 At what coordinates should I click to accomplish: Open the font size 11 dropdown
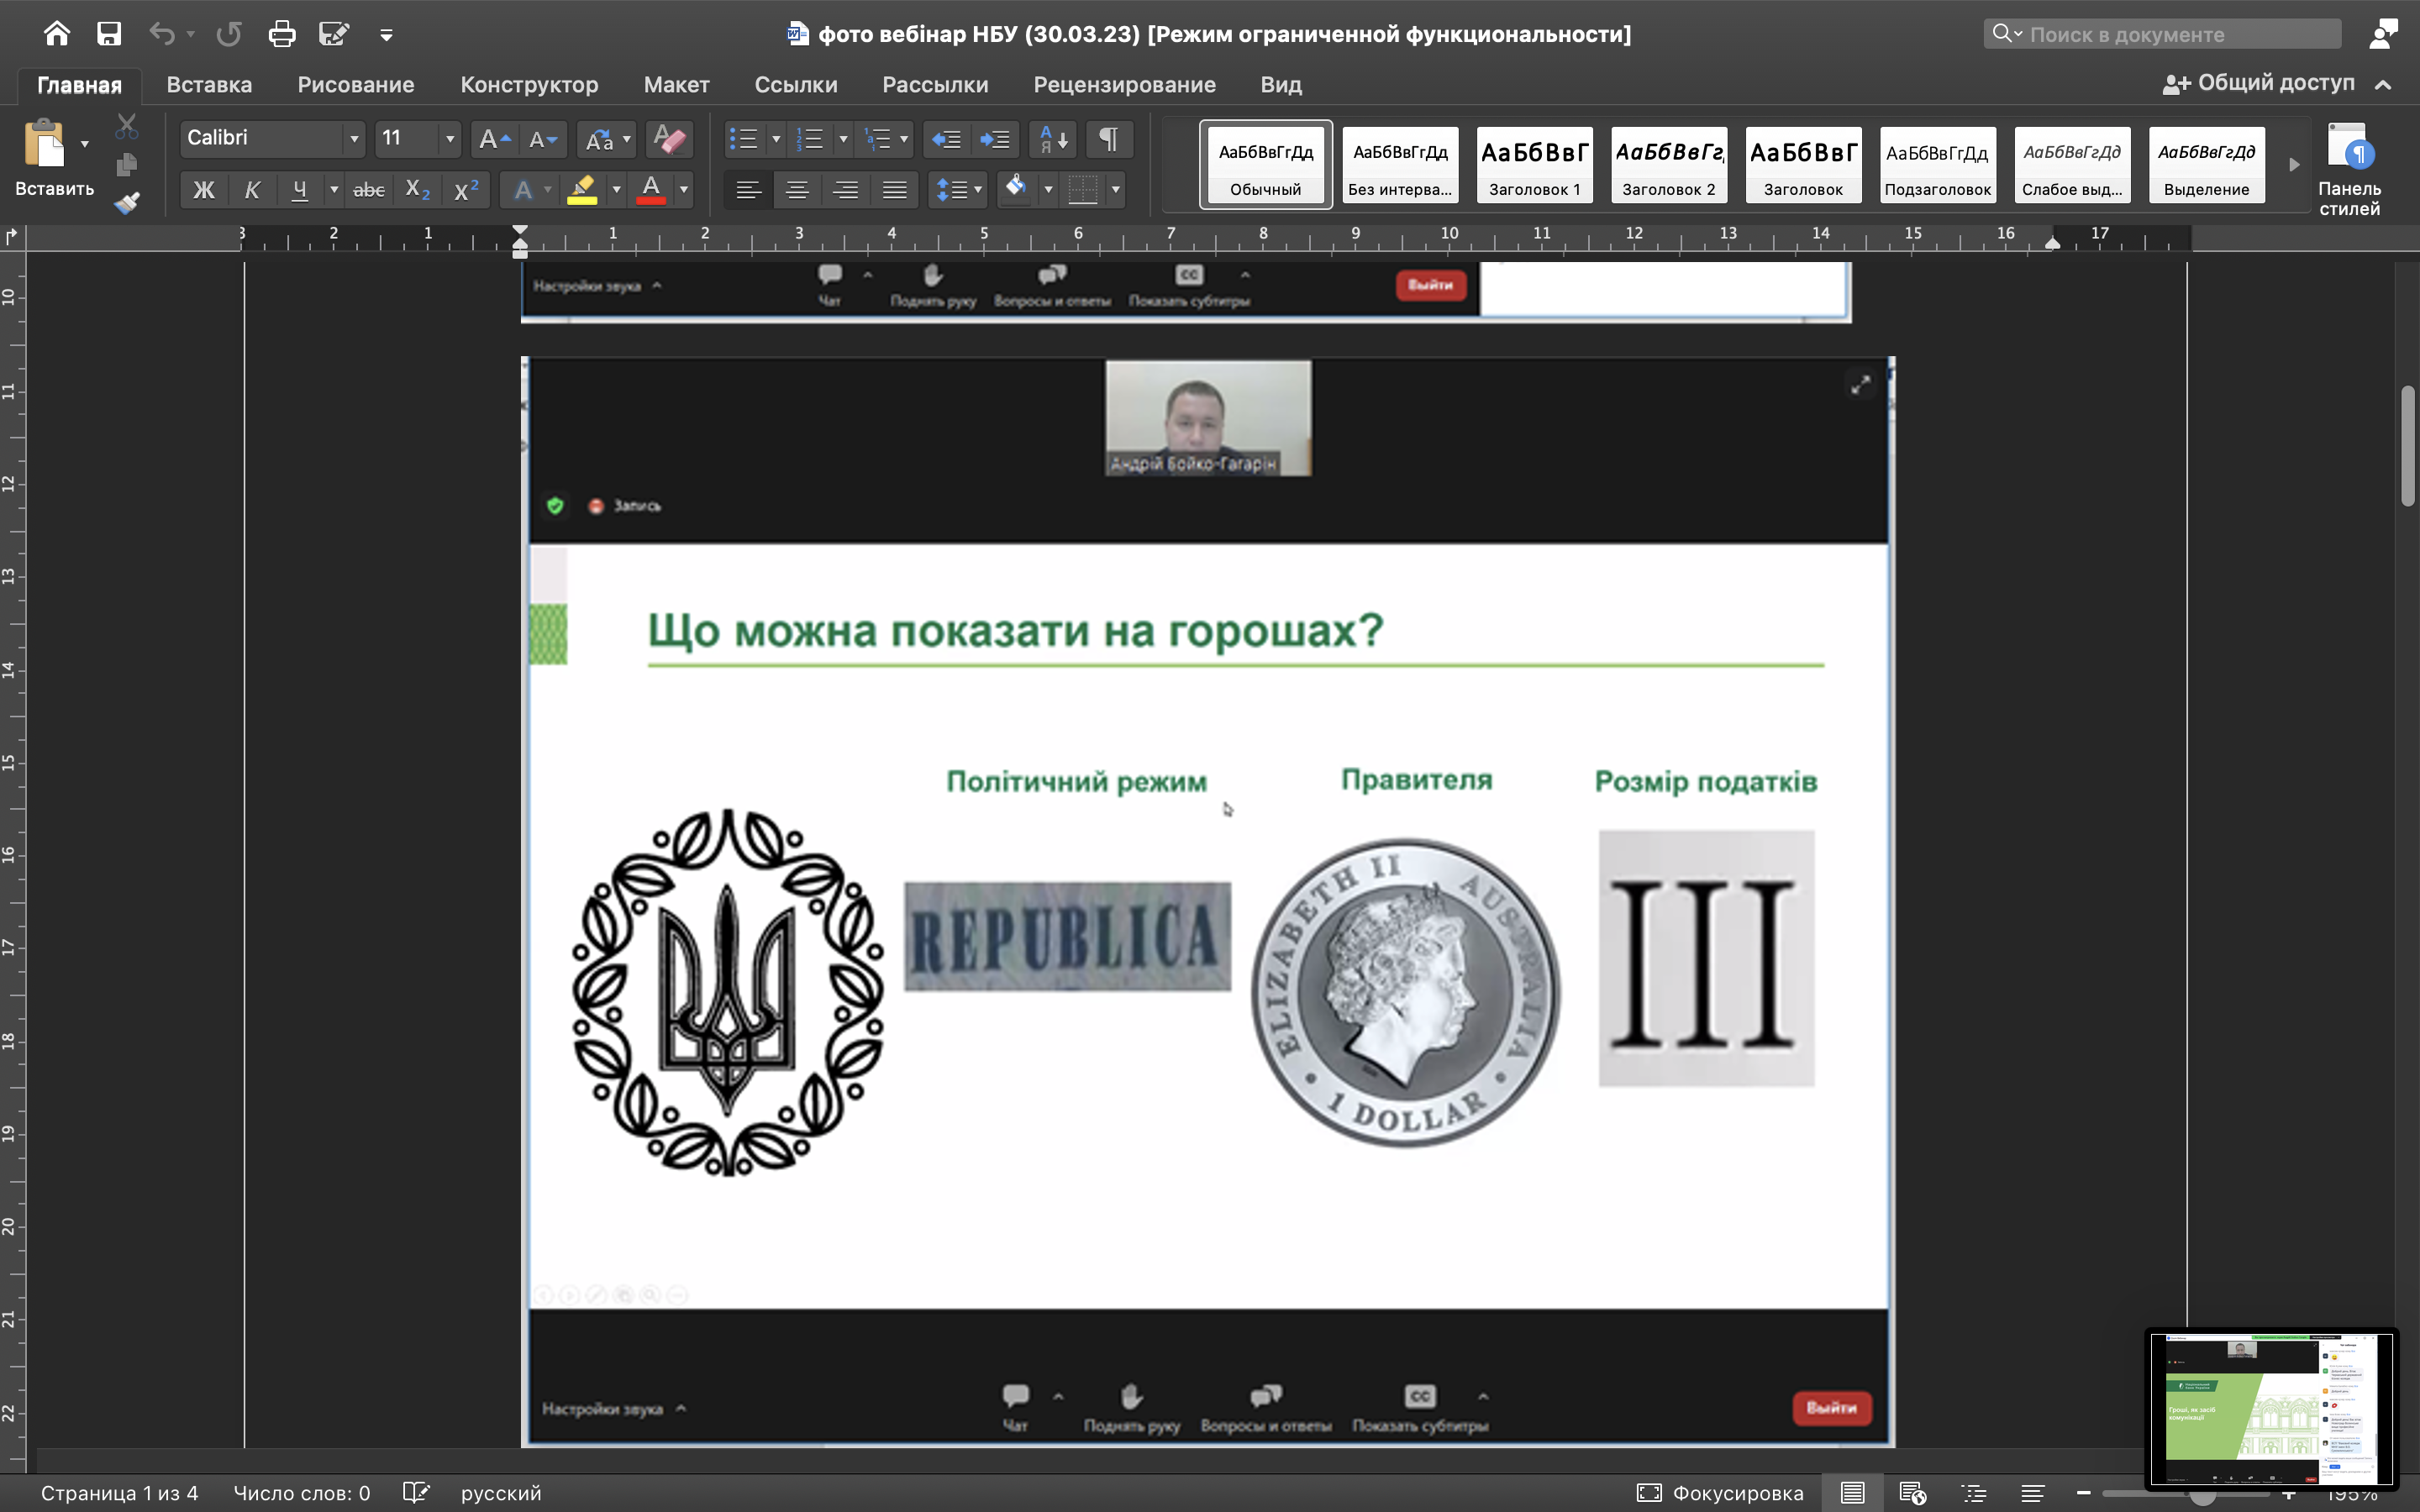tap(450, 138)
